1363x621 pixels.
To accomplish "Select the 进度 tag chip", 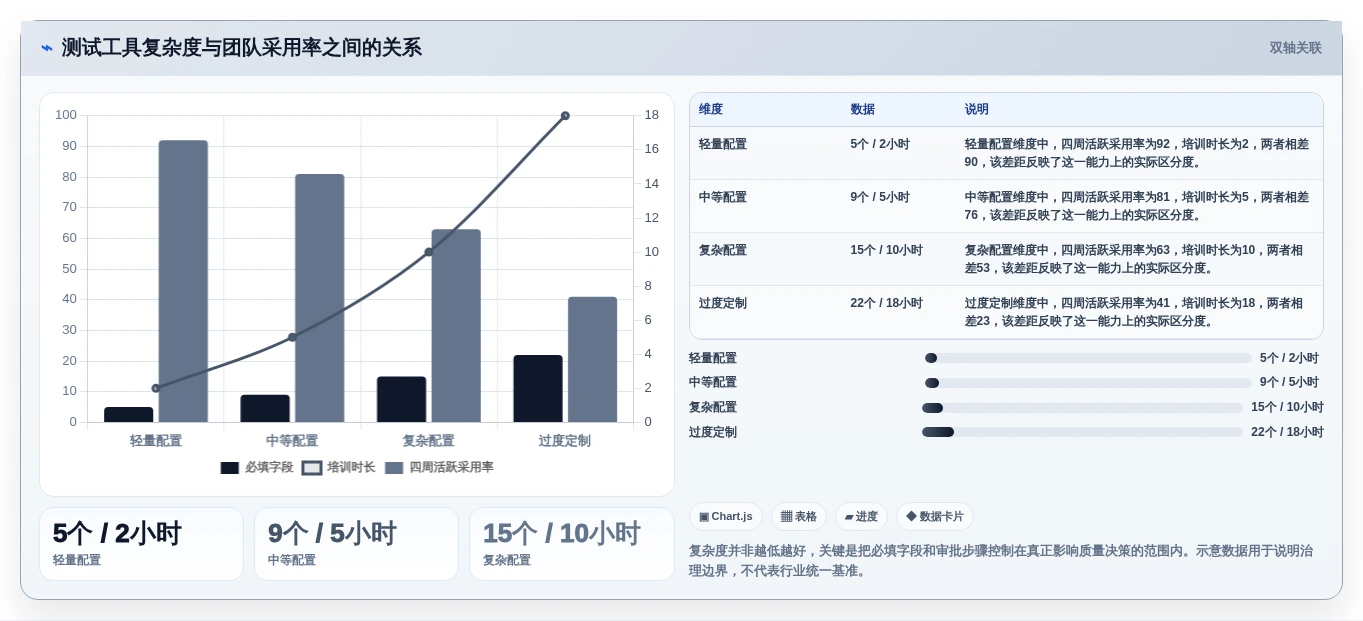I will point(861,516).
